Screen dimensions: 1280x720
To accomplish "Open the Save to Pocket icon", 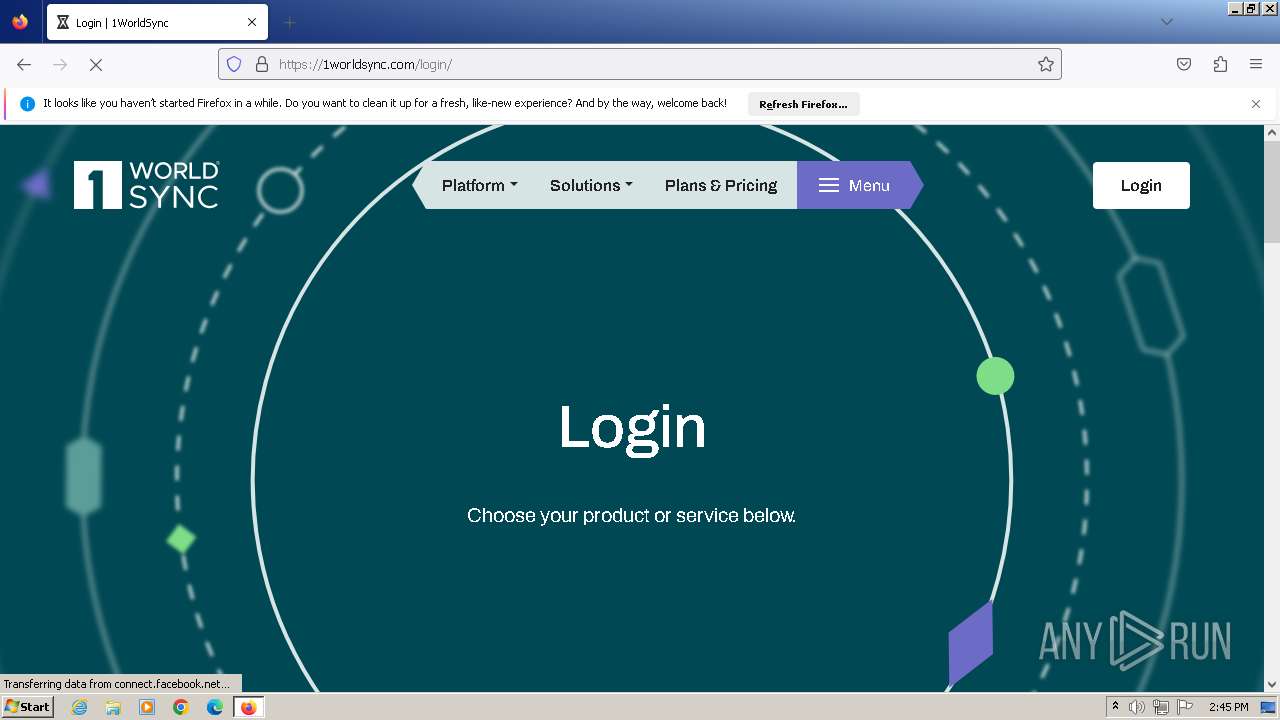I will pyautogui.click(x=1184, y=64).
